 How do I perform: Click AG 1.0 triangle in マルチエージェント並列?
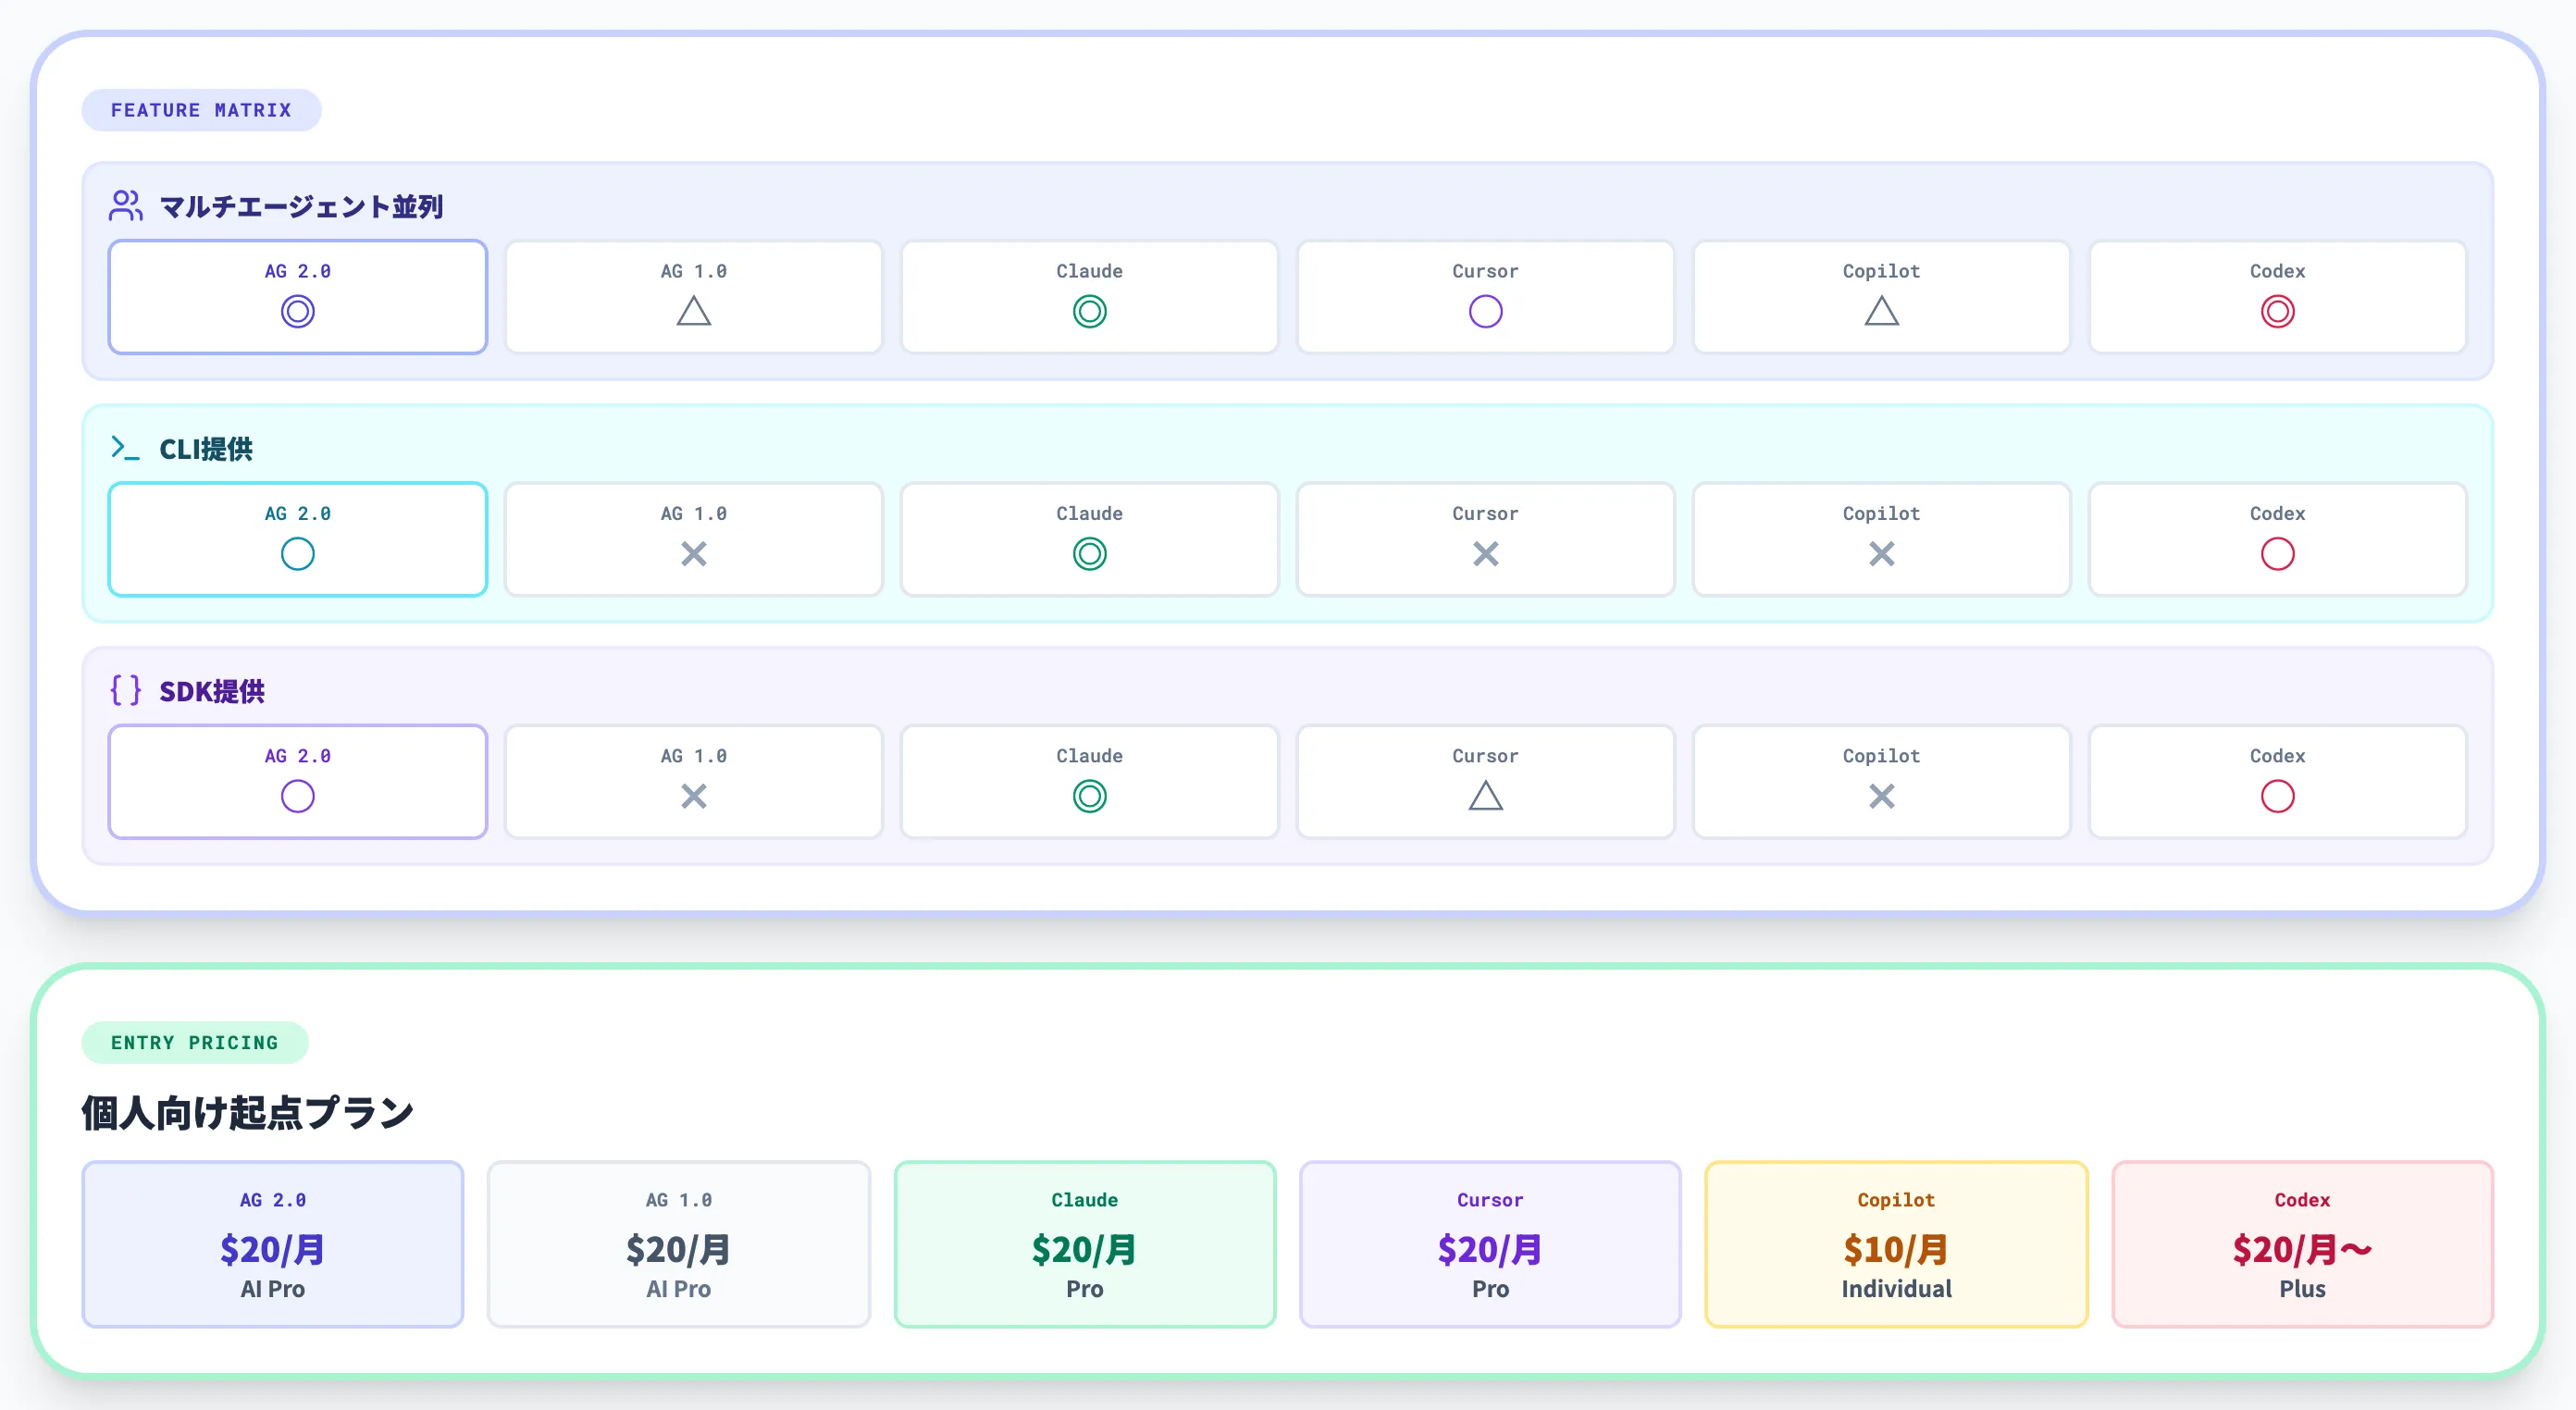click(x=694, y=311)
